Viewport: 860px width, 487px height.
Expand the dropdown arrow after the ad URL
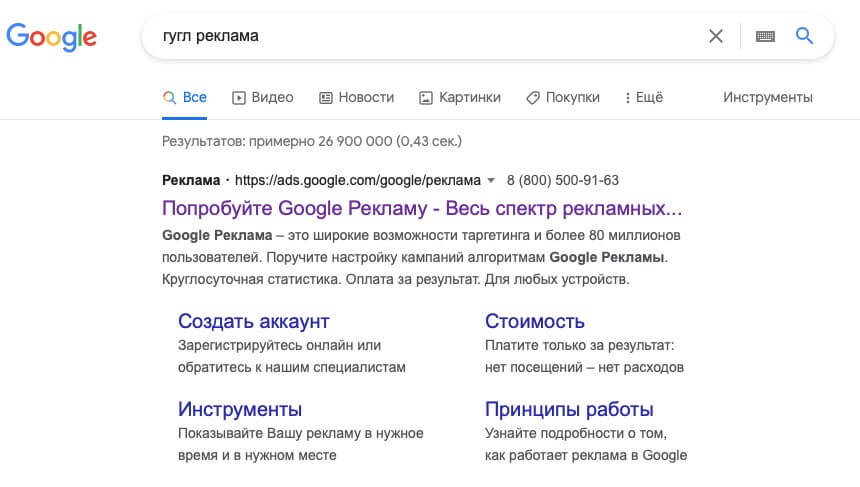point(491,180)
